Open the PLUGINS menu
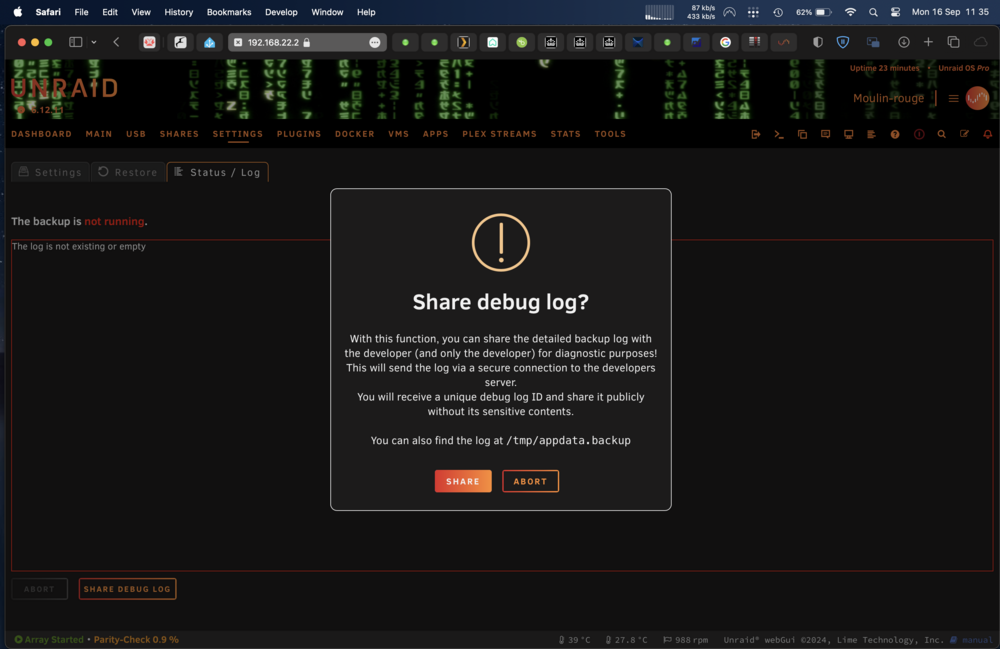 299,134
